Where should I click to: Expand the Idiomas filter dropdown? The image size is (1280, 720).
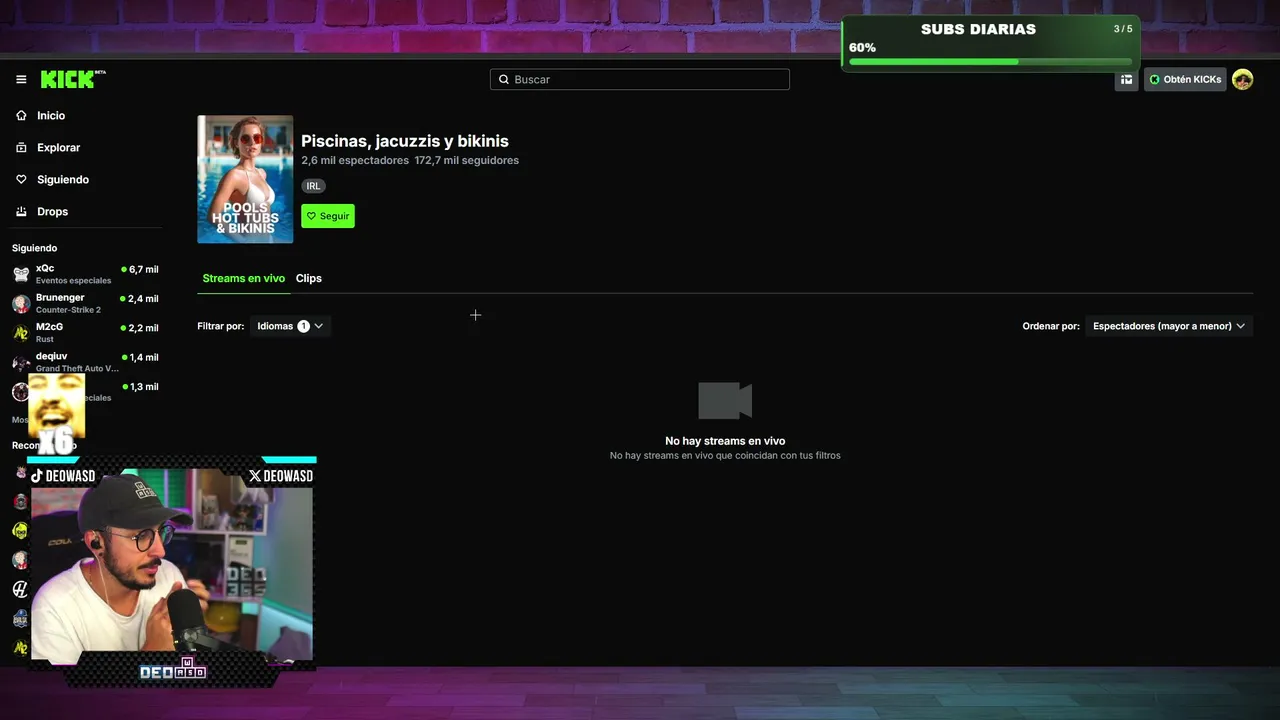click(x=290, y=326)
